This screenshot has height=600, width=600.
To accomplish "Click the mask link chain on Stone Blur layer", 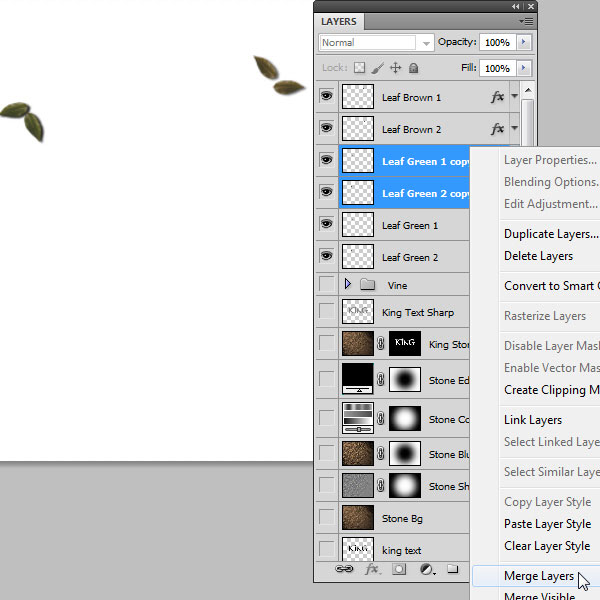I will click(380, 454).
